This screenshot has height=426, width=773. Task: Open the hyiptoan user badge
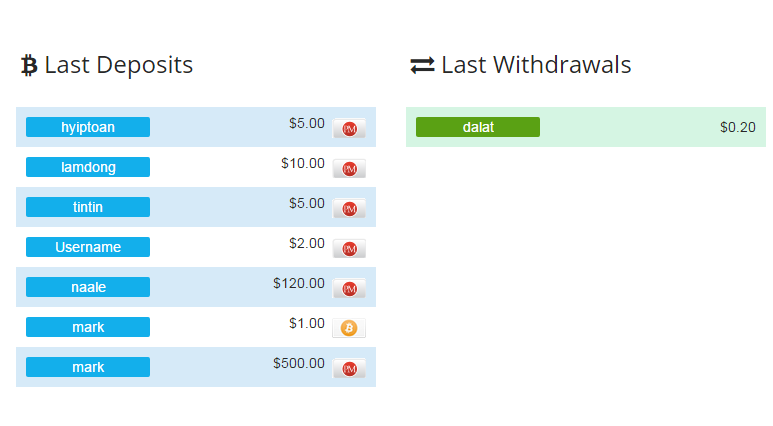(88, 127)
